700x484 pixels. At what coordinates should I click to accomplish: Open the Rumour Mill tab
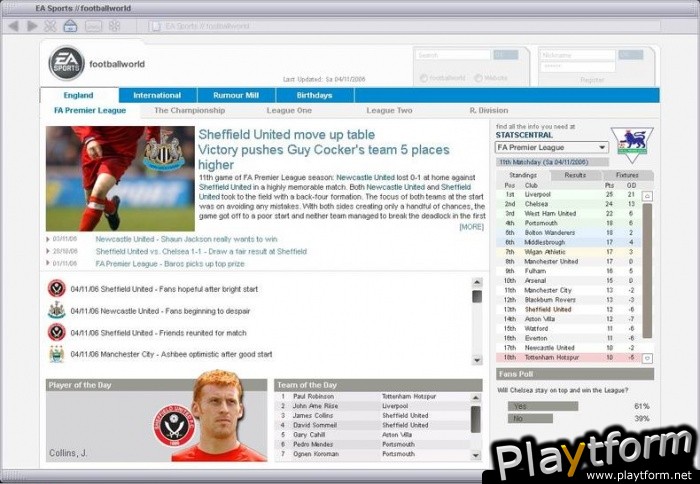pos(236,95)
